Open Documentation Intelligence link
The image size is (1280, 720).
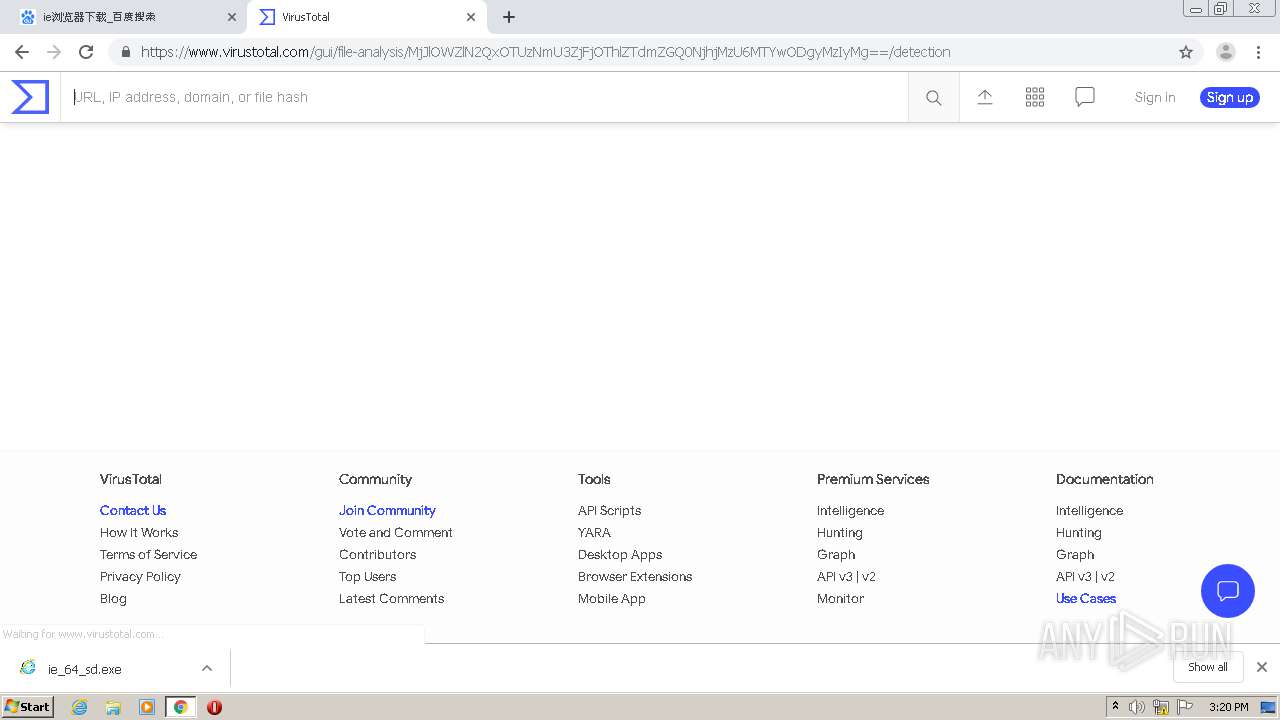(x=1089, y=510)
